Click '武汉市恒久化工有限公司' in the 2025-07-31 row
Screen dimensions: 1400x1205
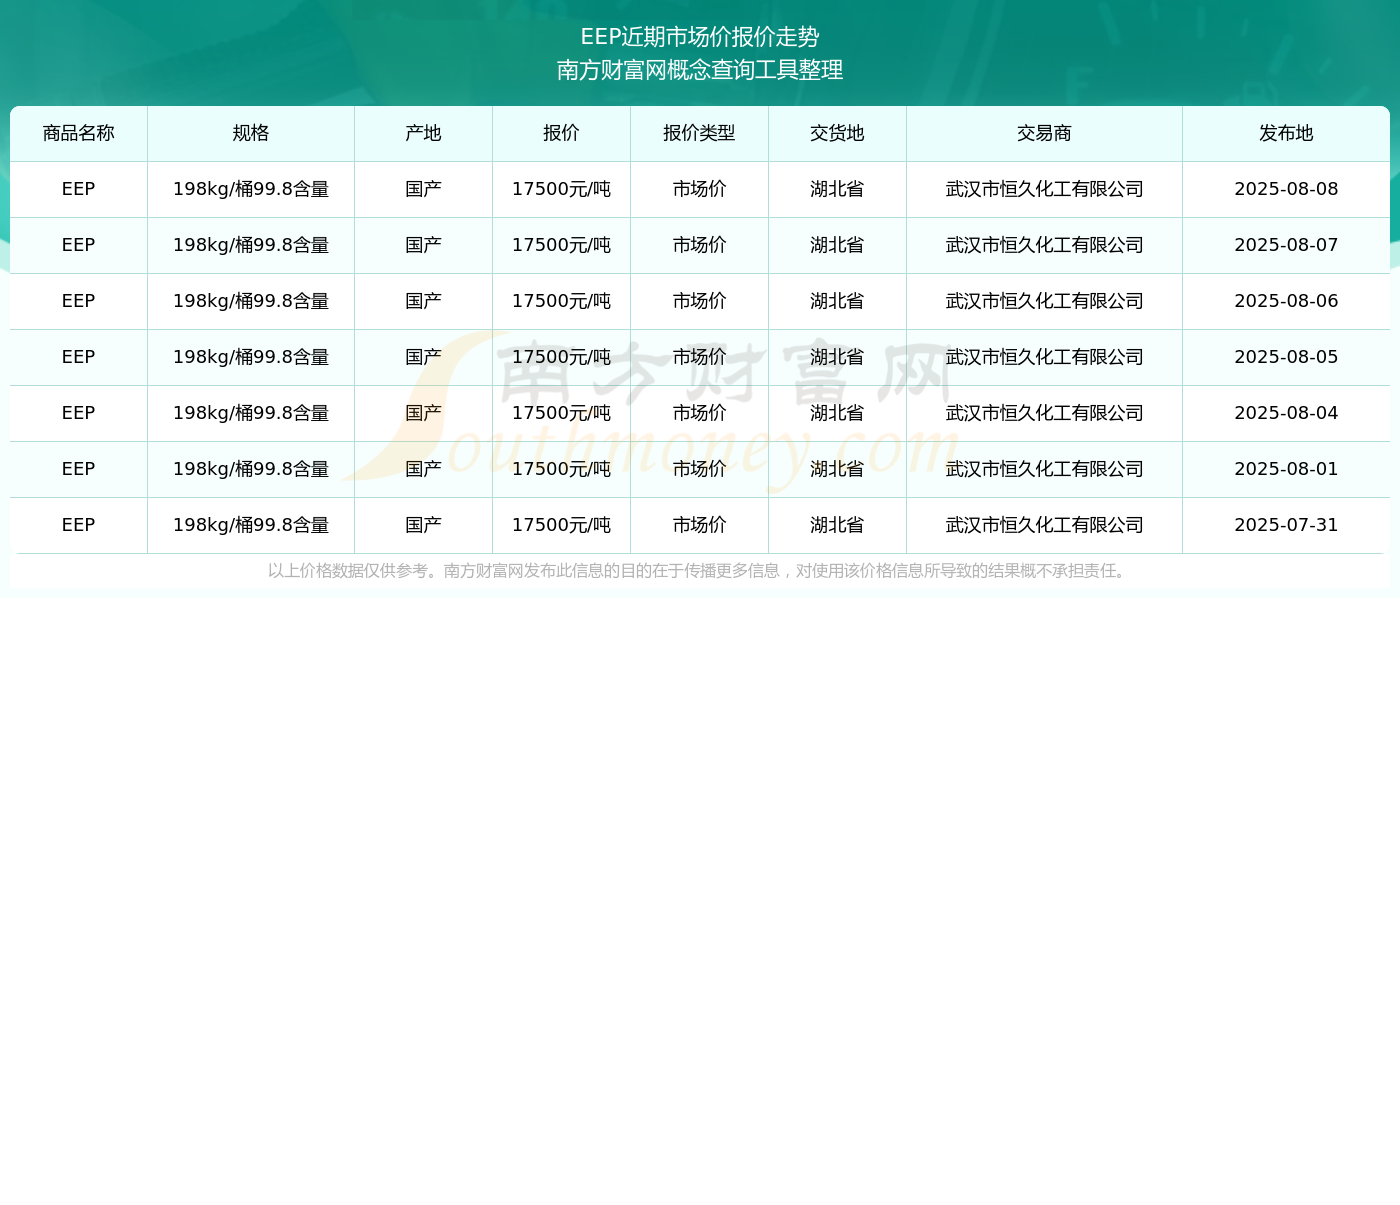pyautogui.click(x=1045, y=525)
